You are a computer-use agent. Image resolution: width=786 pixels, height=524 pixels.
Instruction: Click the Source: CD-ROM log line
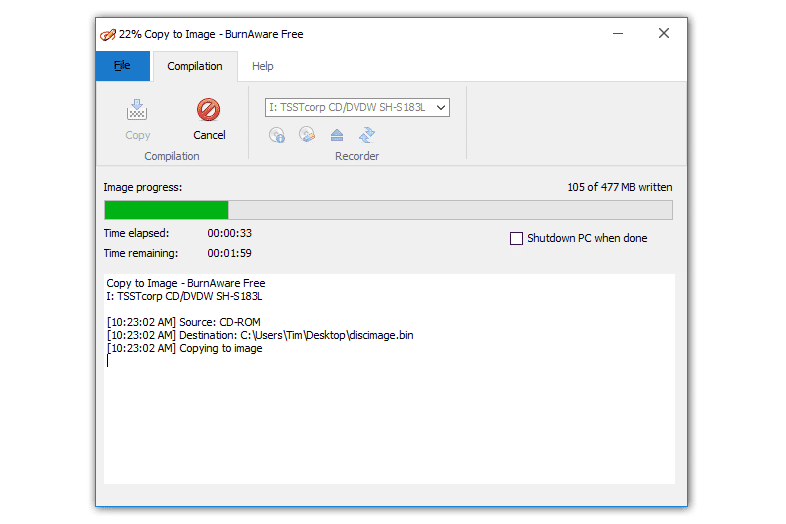[183, 322]
